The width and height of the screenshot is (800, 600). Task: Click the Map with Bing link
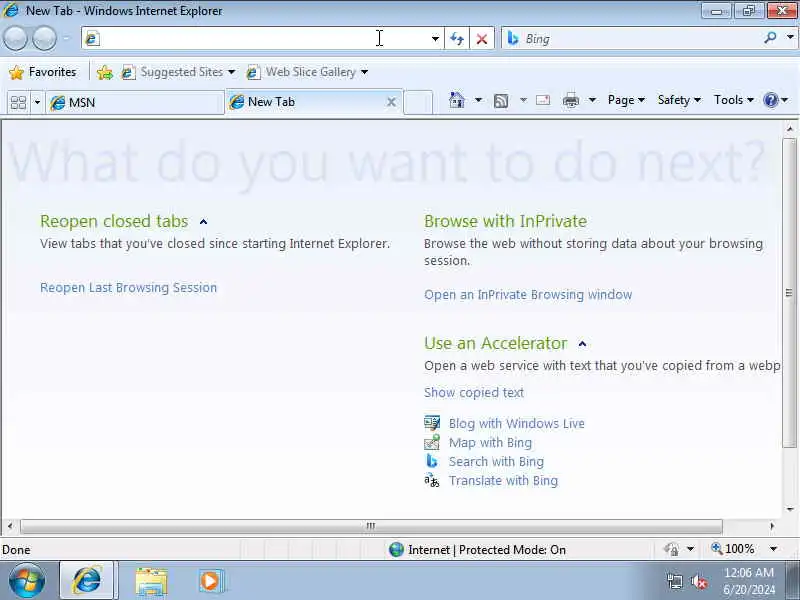pyautogui.click(x=490, y=443)
